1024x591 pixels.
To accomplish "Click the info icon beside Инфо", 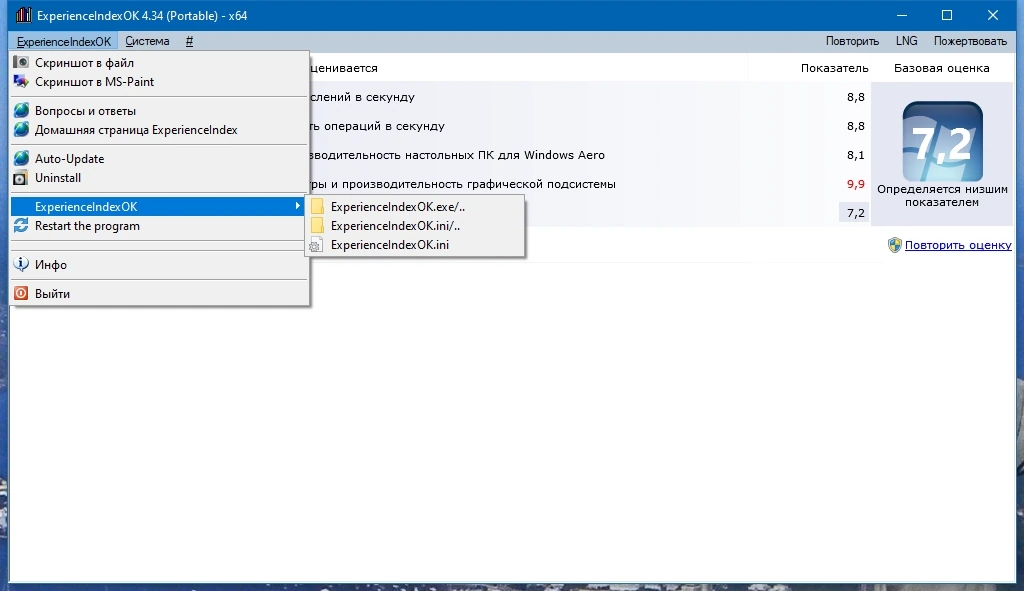I will coord(21,264).
